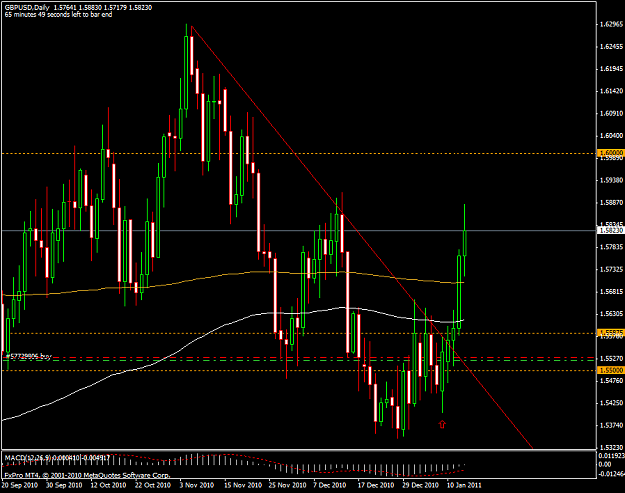625x493 pixels.
Task: Click the 1.53740 price axis label
Action: [611, 425]
